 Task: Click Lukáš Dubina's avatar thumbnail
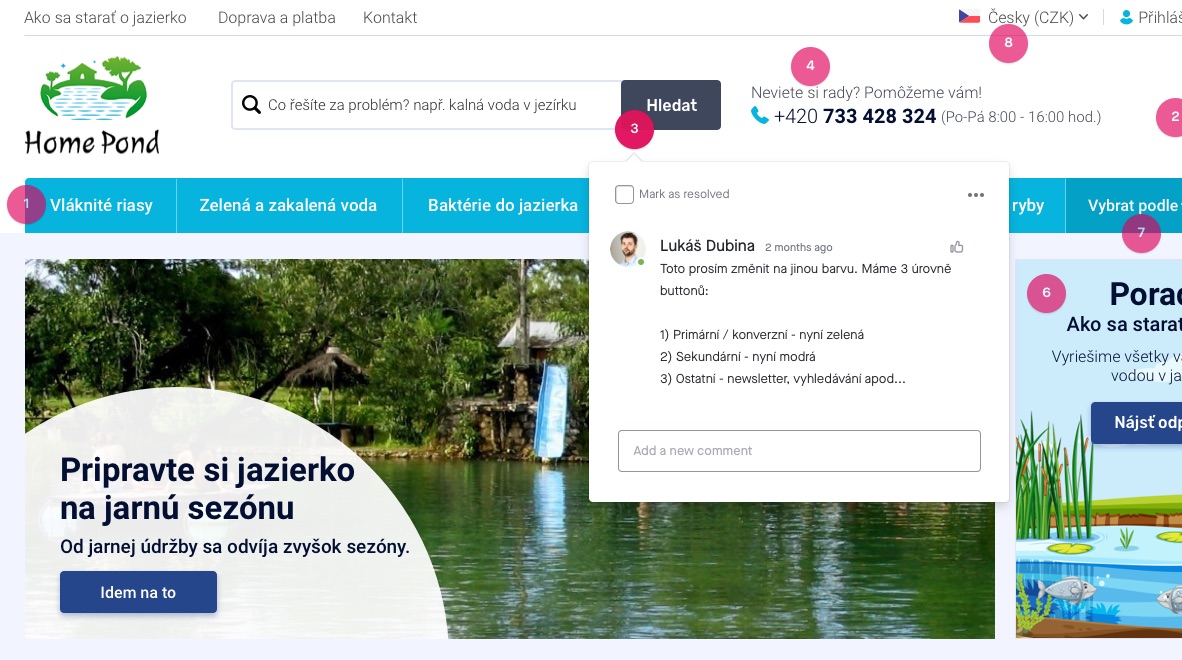pos(628,249)
